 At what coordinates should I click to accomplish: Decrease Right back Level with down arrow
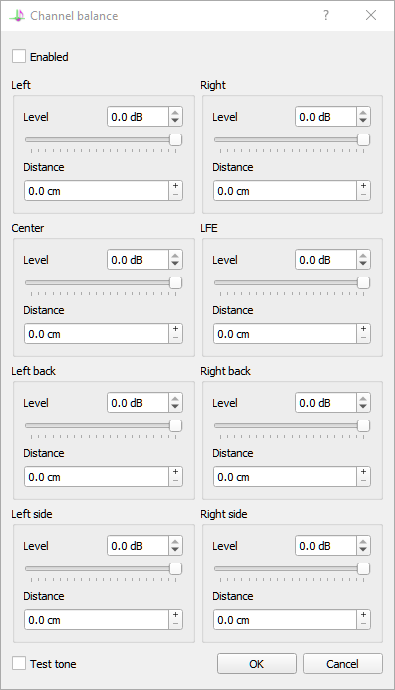[363, 407]
